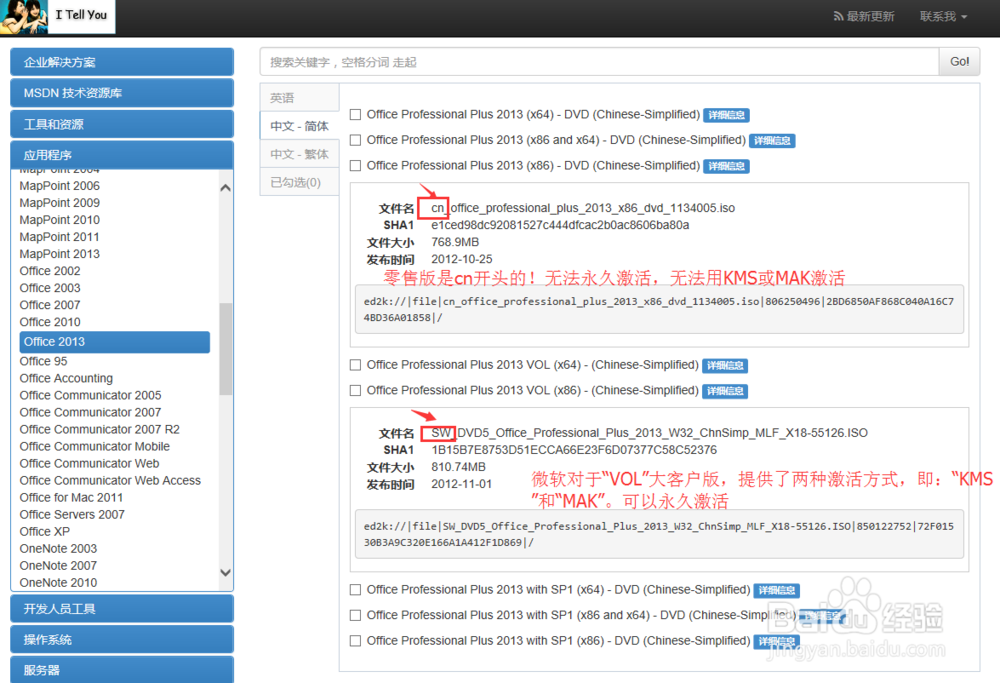Select Office Communicator Mobile
This screenshot has height=683, width=1000.
[x=94, y=446]
